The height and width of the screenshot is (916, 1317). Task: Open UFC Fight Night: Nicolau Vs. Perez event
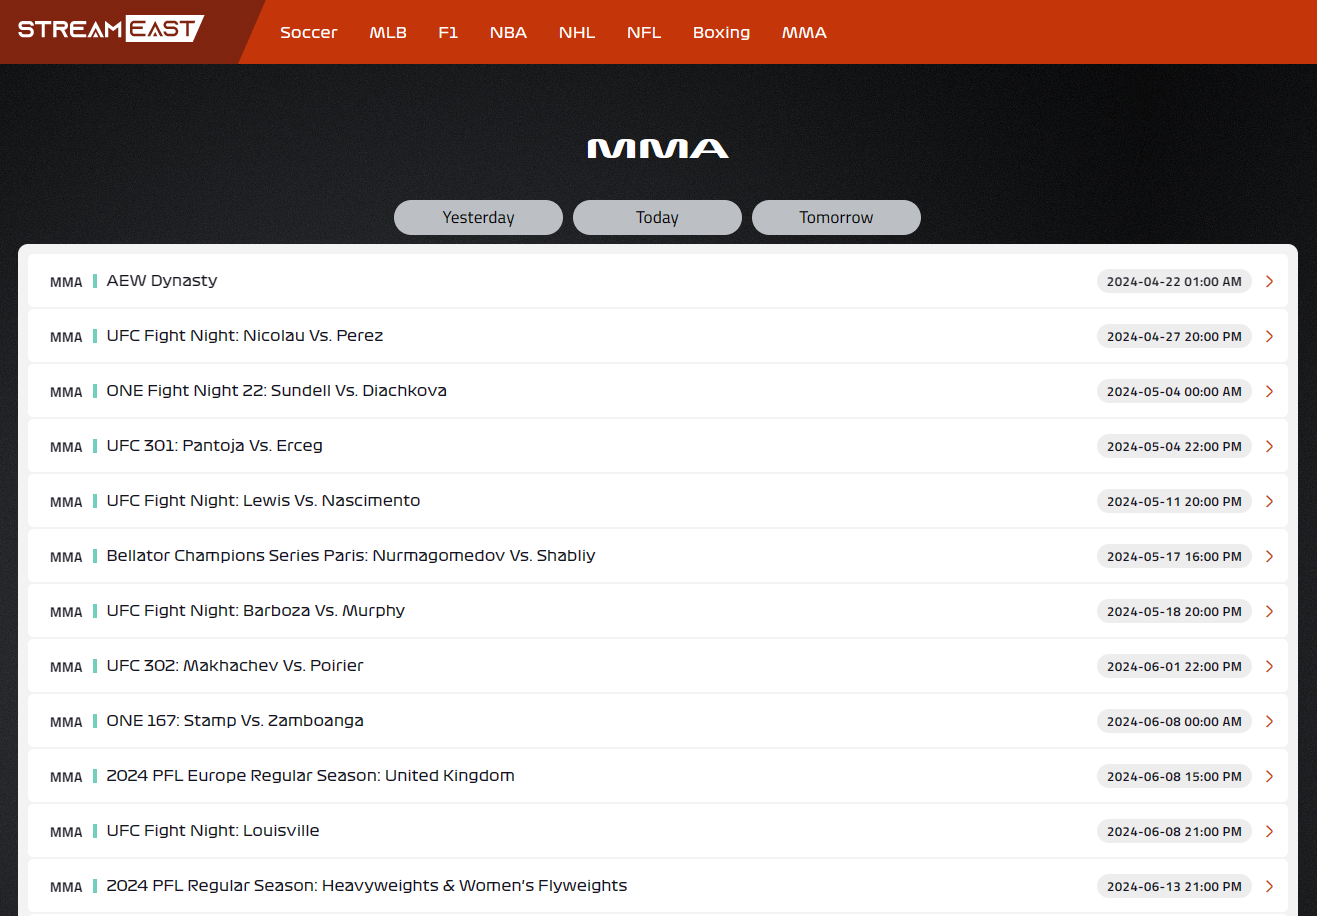pyautogui.click(x=245, y=336)
